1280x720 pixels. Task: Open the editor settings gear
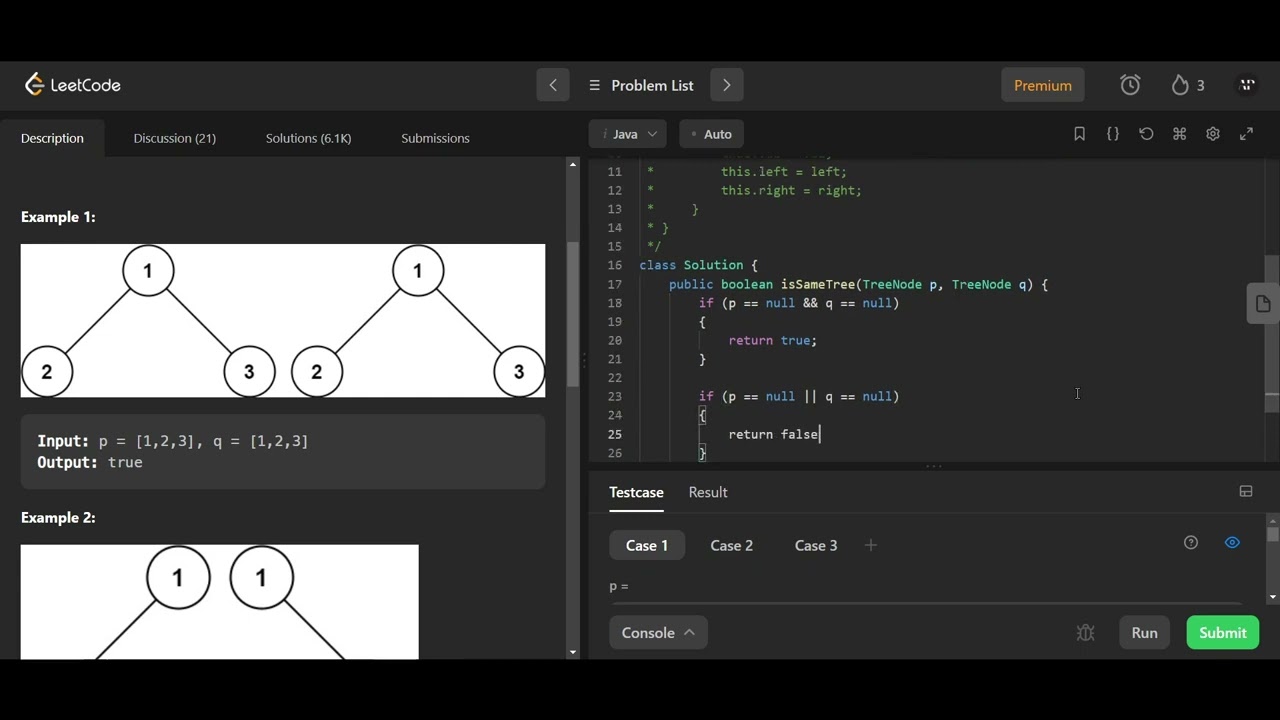(x=1213, y=134)
